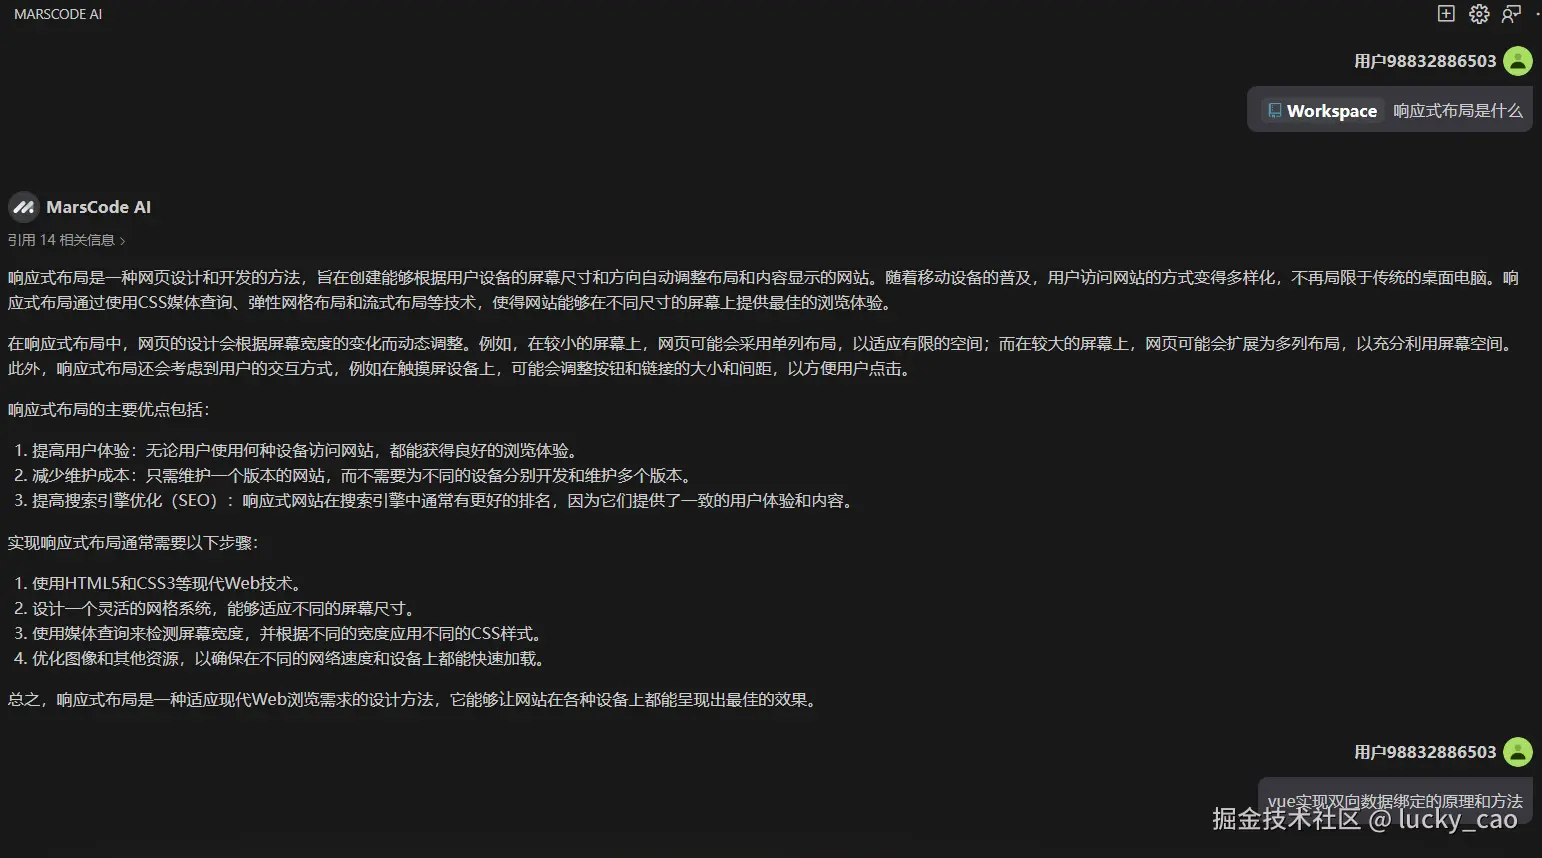Click the contact/share icon in the top toolbar
The image size is (1542, 858).
(1511, 14)
